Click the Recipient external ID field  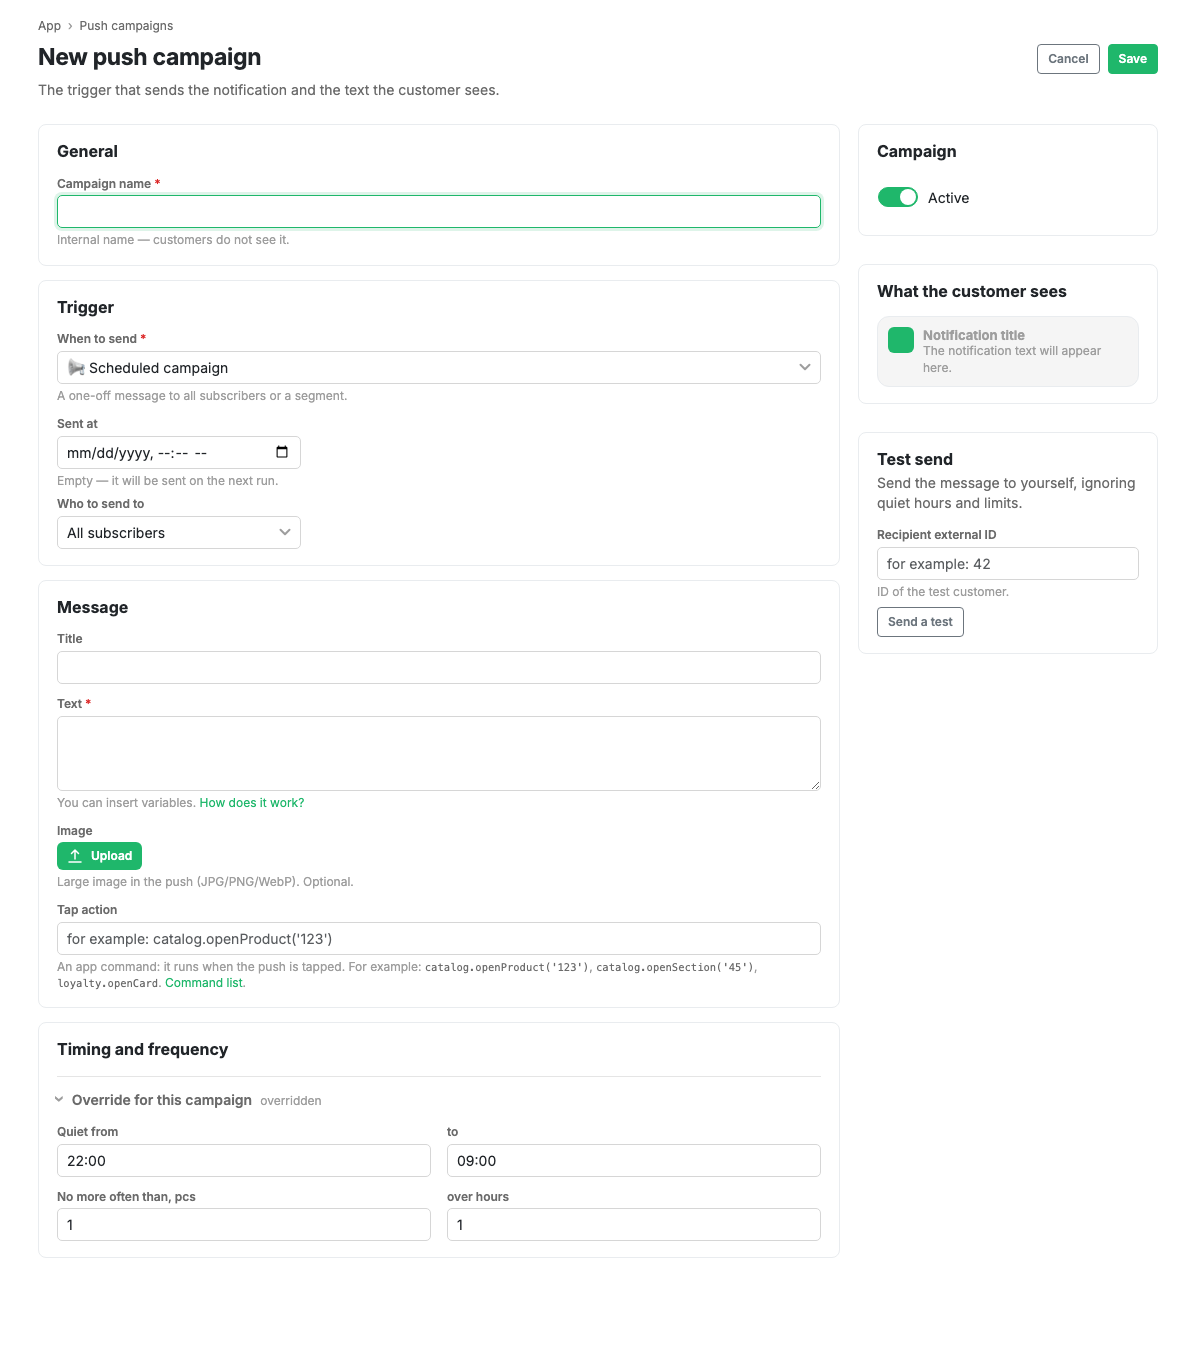1008,564
